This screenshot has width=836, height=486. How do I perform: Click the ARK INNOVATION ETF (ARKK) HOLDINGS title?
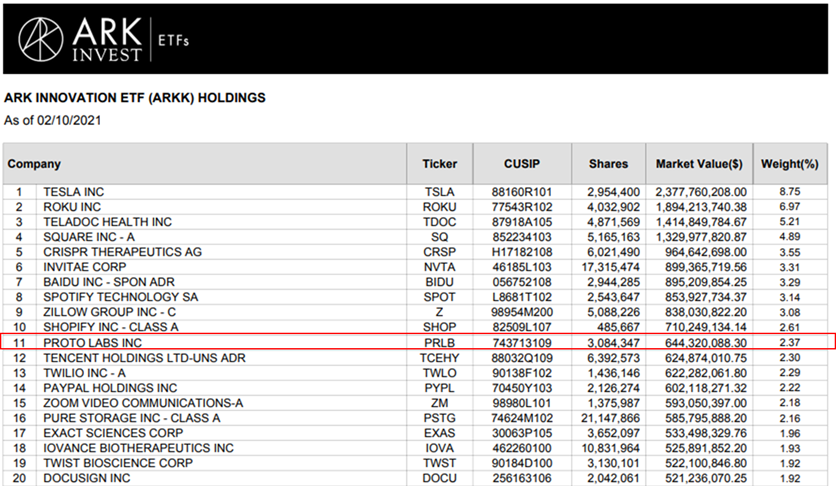coord(134,98)
